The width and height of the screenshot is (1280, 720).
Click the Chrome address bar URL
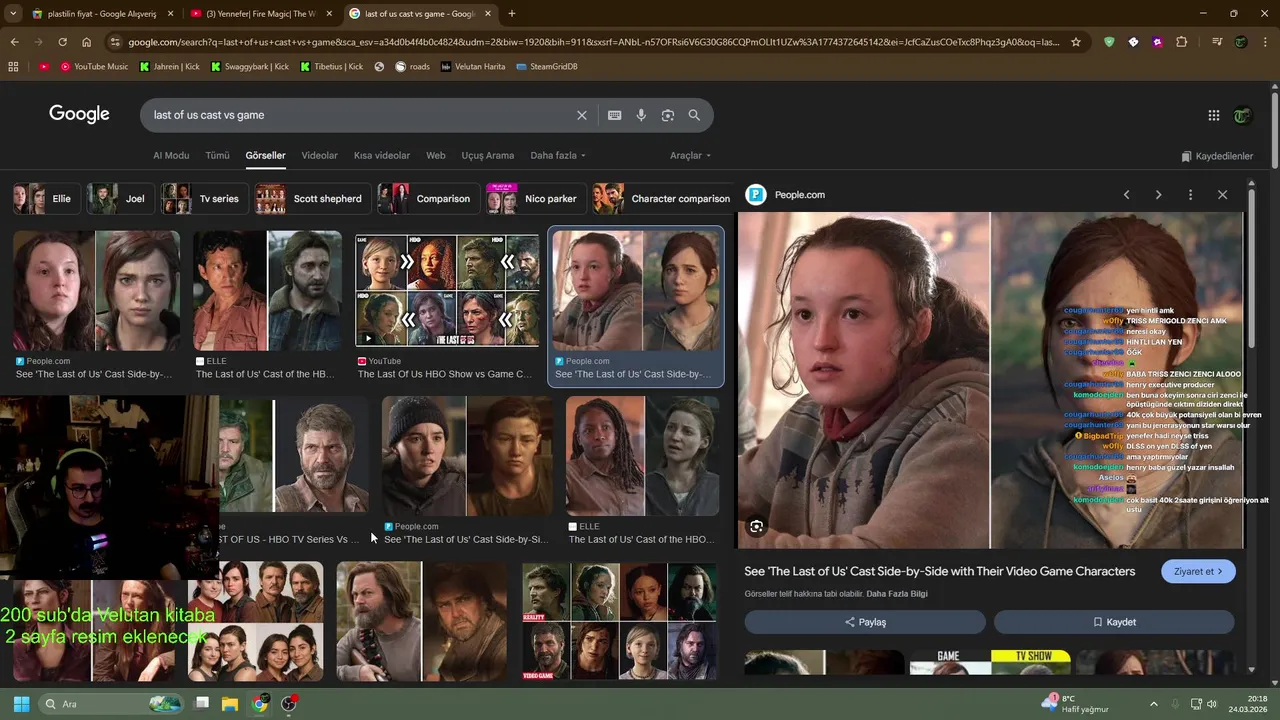(594, 42)
